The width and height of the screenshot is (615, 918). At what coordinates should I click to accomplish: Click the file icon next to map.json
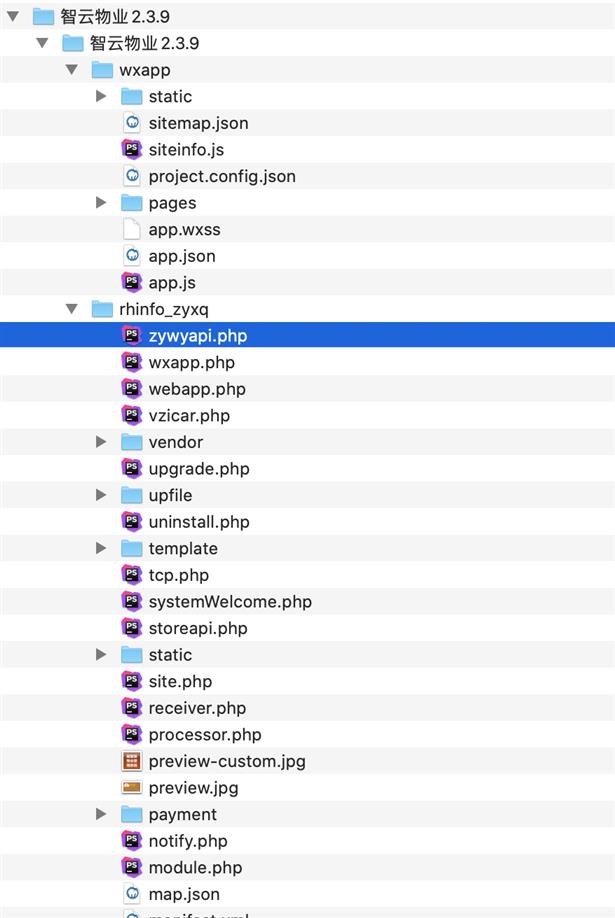point(131,894)
